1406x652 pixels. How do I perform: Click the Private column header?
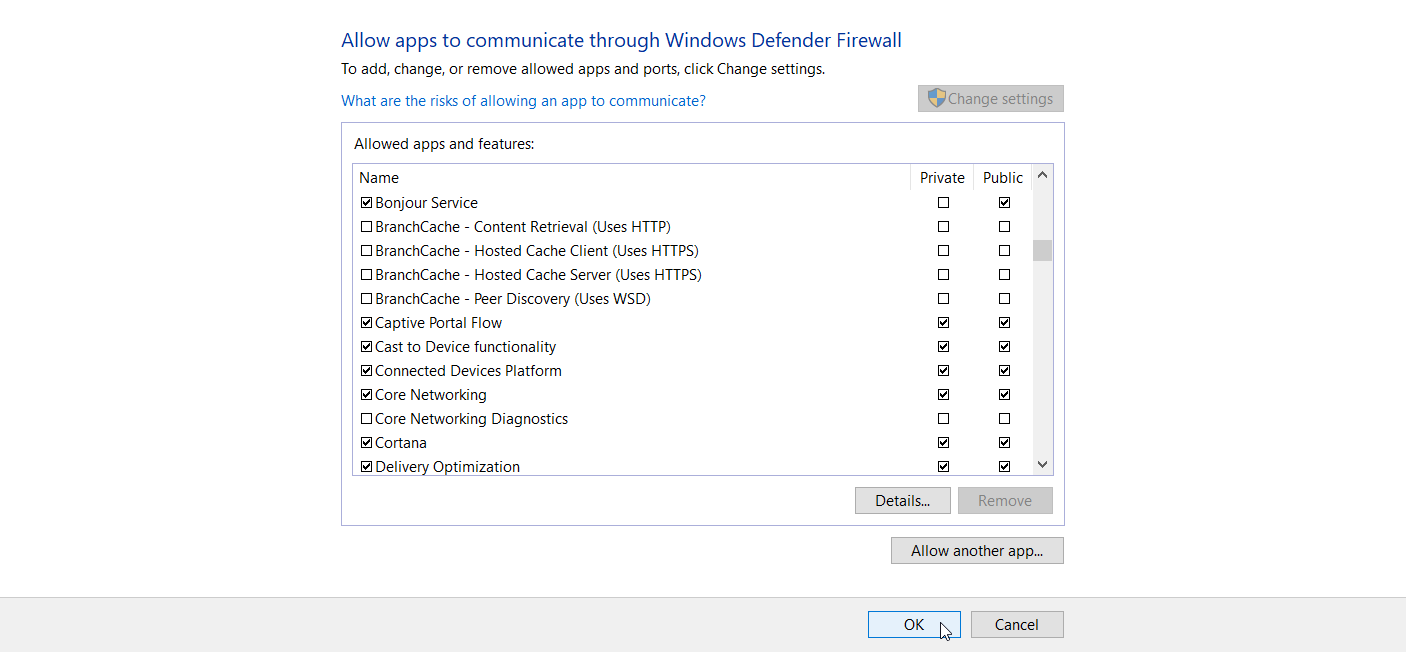[942, 178]
